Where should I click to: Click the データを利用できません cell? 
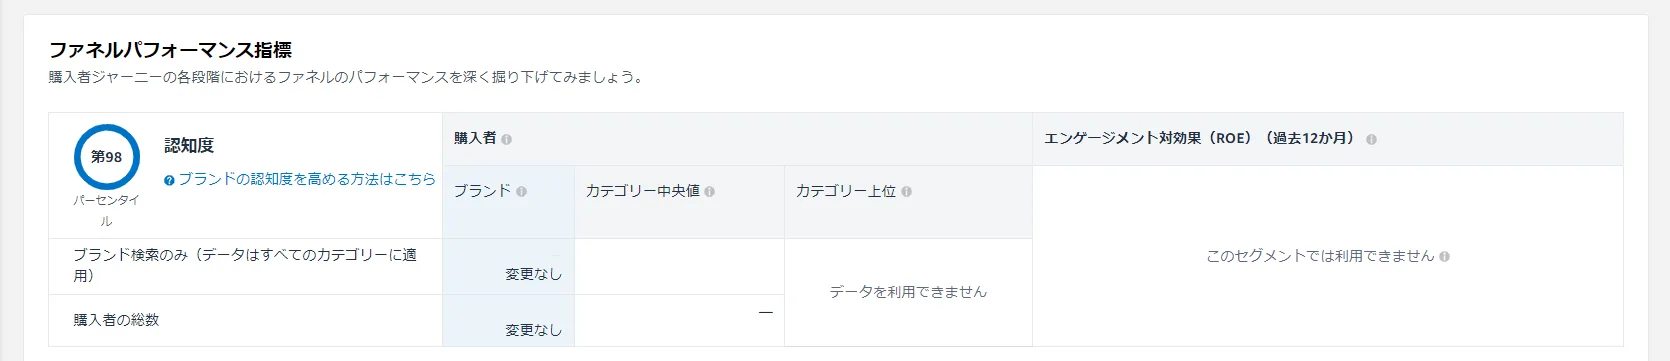pyautogui.click(x=908, y=292)
